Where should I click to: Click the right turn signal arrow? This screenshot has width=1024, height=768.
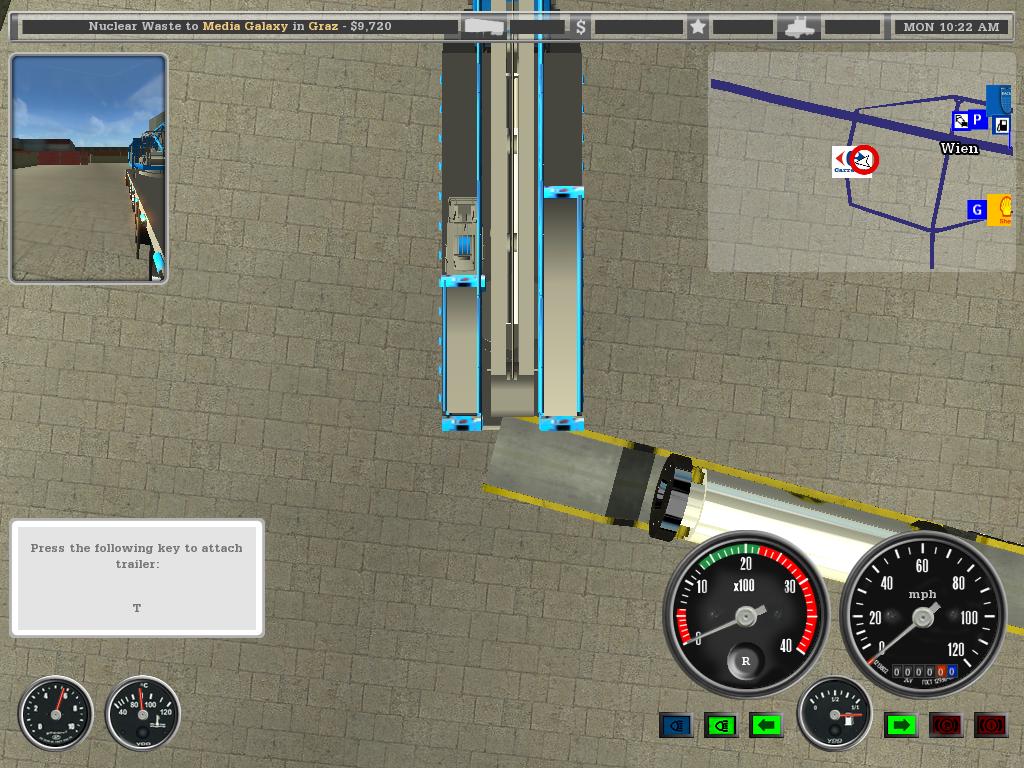(x=901, y=725)
